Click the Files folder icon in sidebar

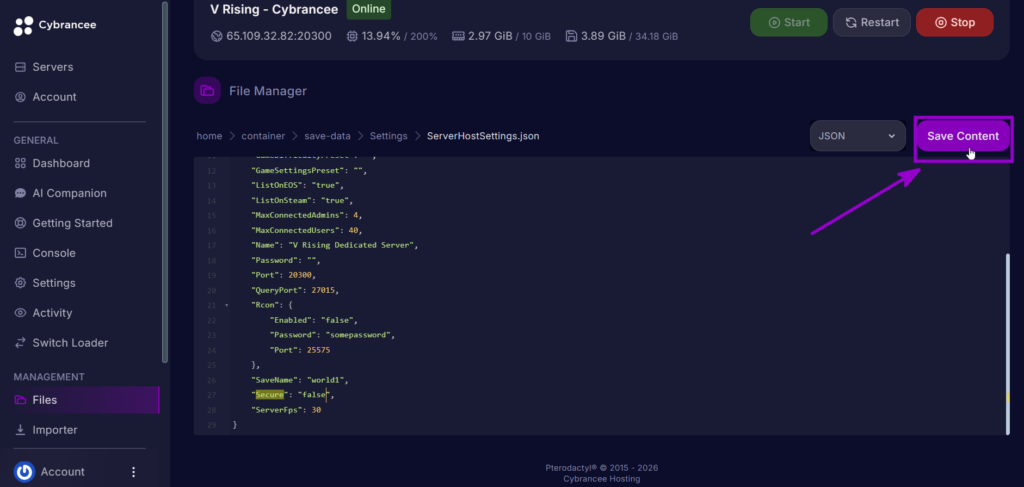20,400
